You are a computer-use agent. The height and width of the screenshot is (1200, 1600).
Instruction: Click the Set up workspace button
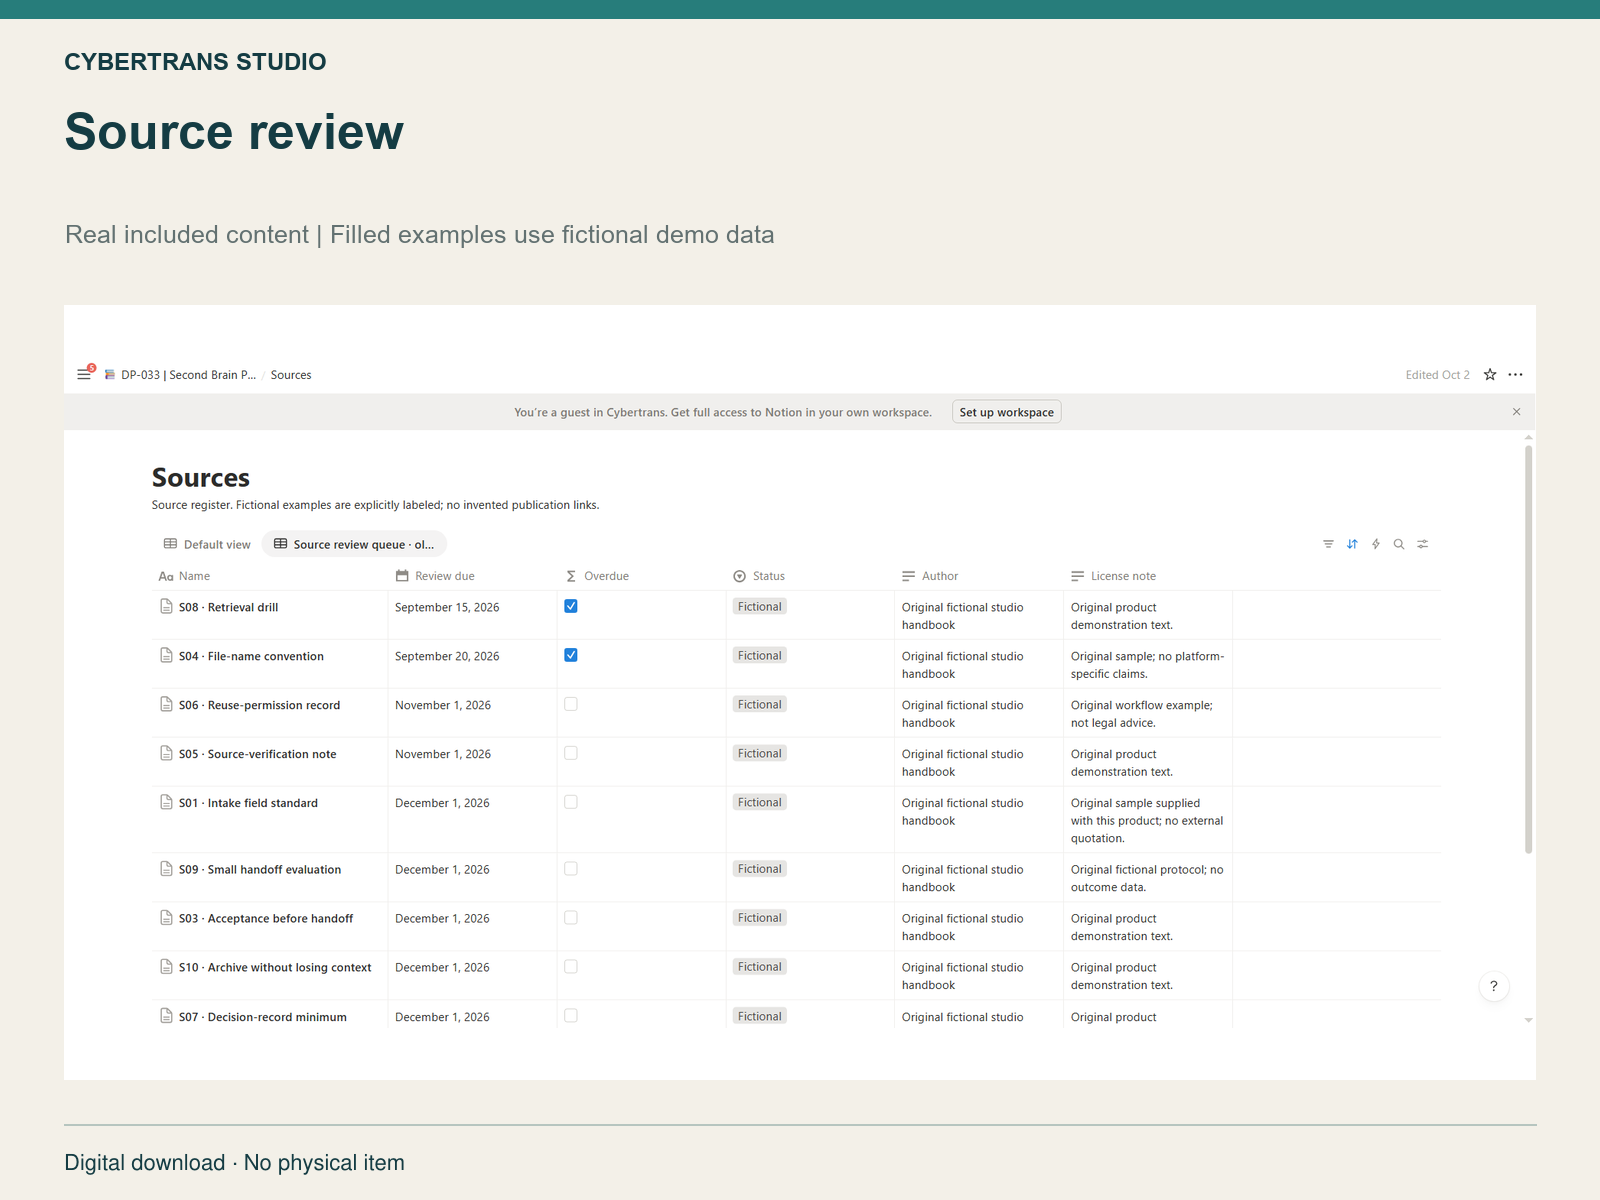[x=1007, y=412]
